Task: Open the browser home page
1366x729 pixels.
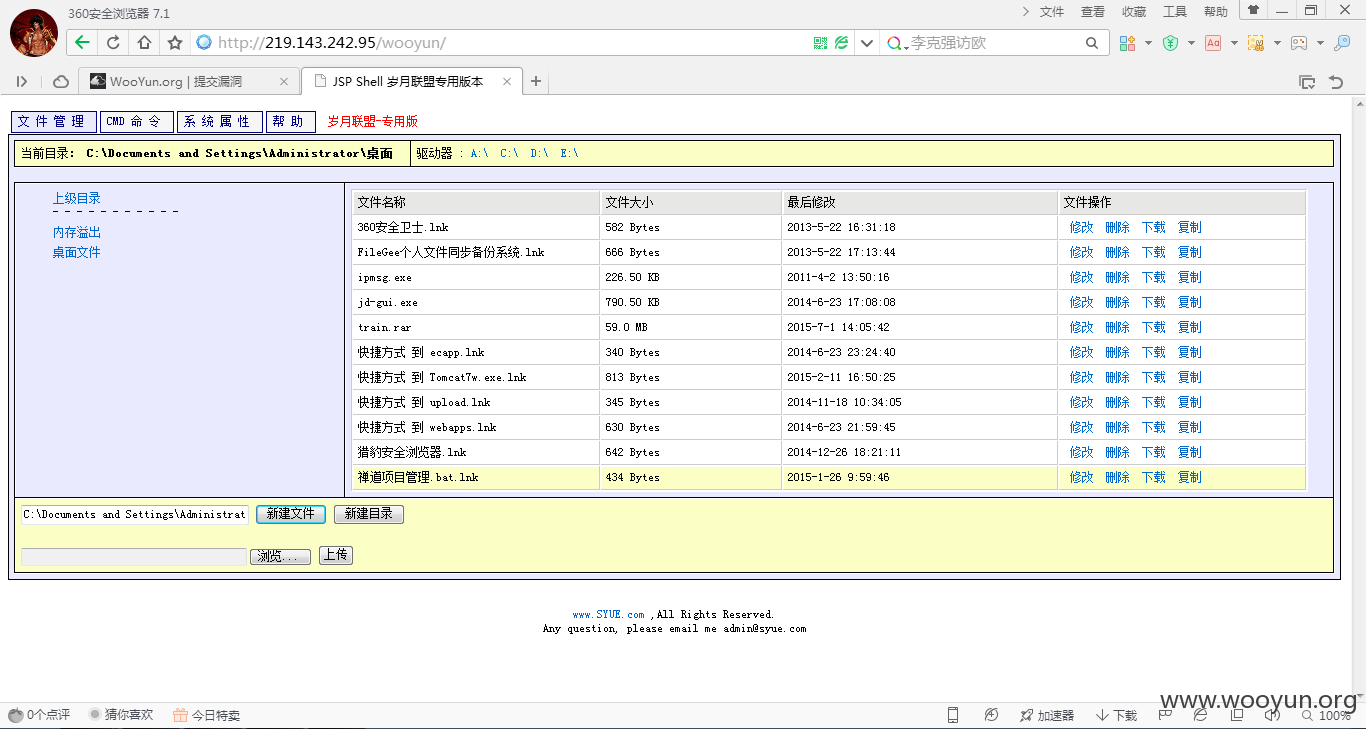Action: coord(144,43)
